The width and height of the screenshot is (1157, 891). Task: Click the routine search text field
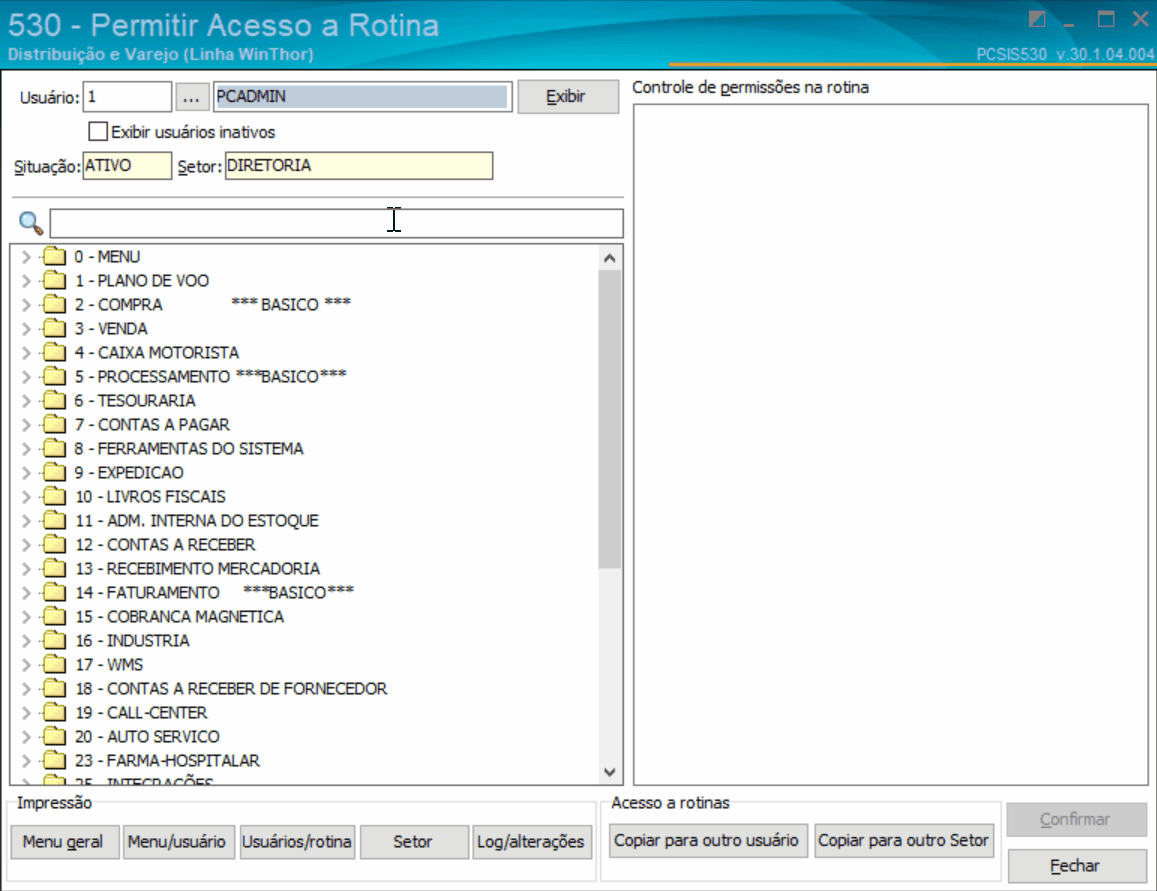pos(336,223)
